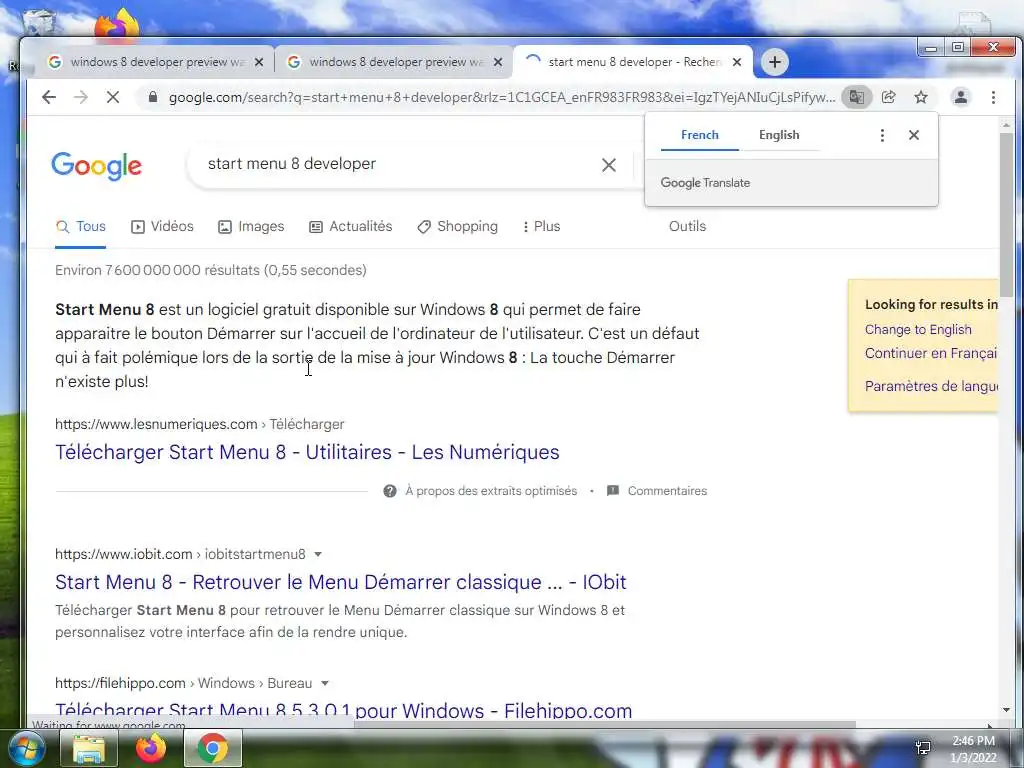Open the Filehippo.com Start Menu 8 link
This screenshot has width=1024, height=768.
coord(344,711)
